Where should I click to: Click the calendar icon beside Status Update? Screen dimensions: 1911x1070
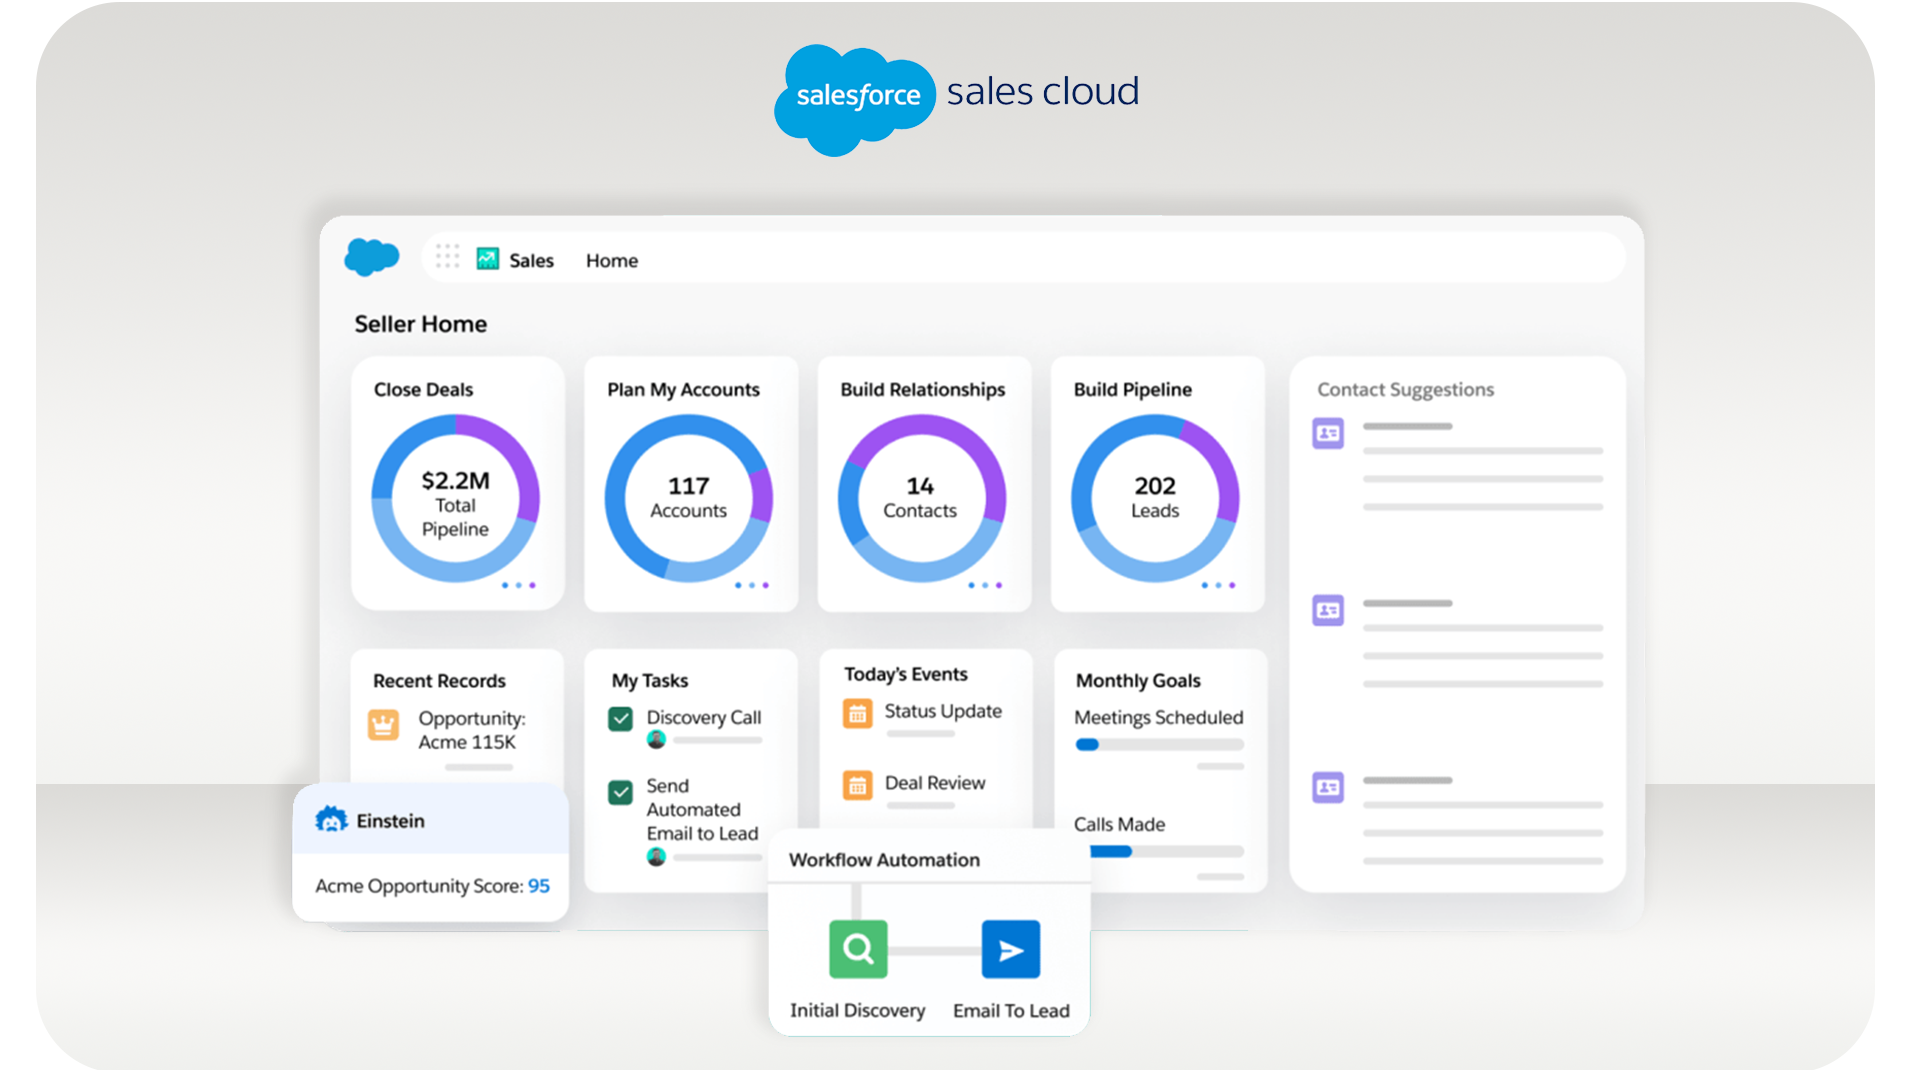click(857, 714)
